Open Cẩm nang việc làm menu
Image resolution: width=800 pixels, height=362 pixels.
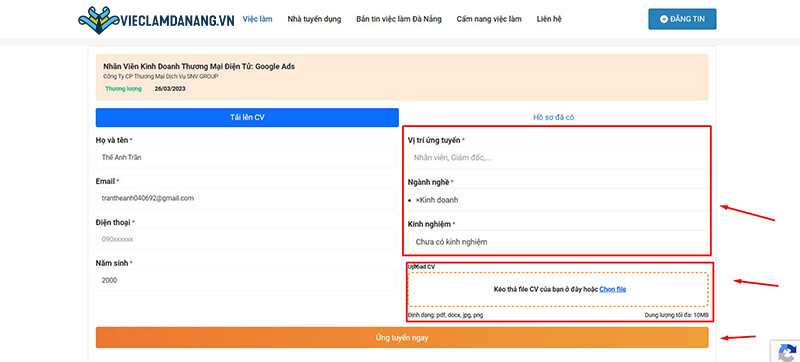click(x=489, y=19)
